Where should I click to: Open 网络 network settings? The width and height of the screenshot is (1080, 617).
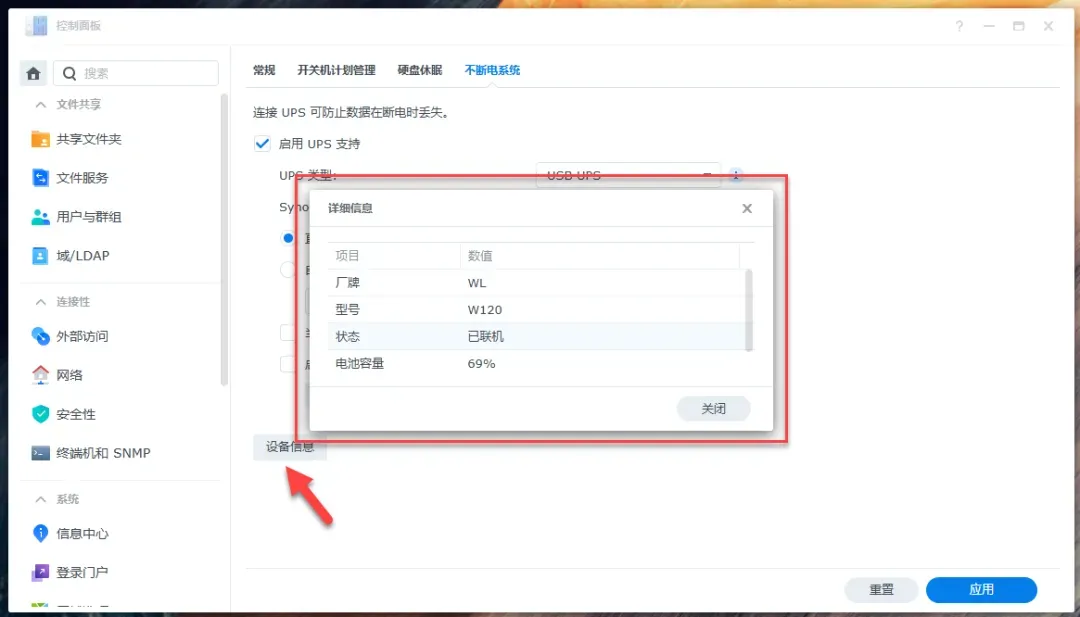pos(69,375)
